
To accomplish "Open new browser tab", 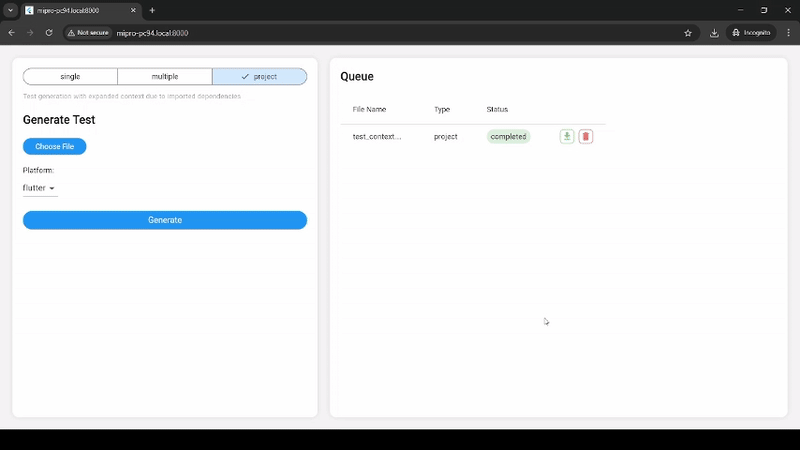I will (x=152, y=10).
